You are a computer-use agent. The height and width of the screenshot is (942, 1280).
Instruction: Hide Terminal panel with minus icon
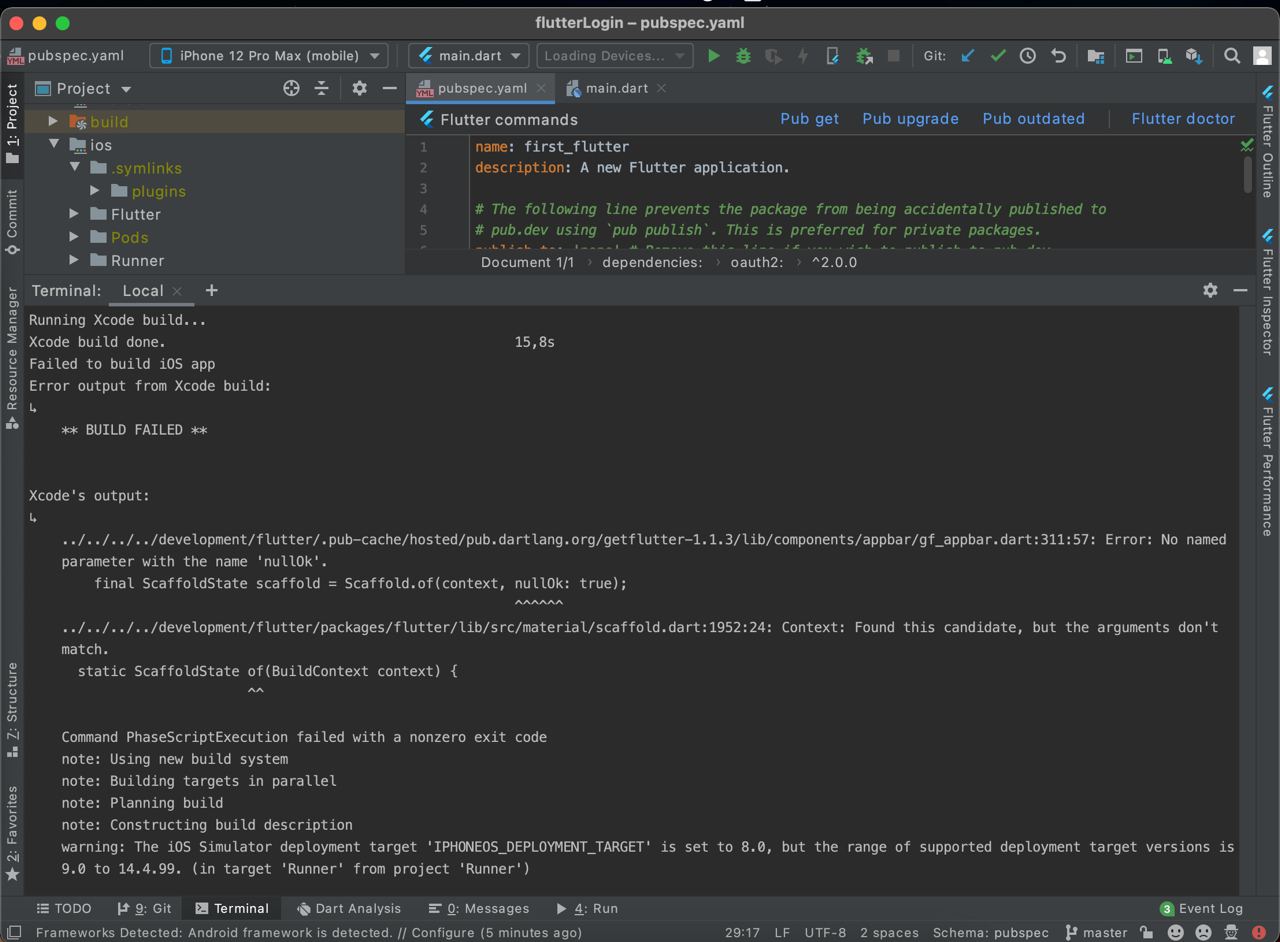tap(1240, 290)
